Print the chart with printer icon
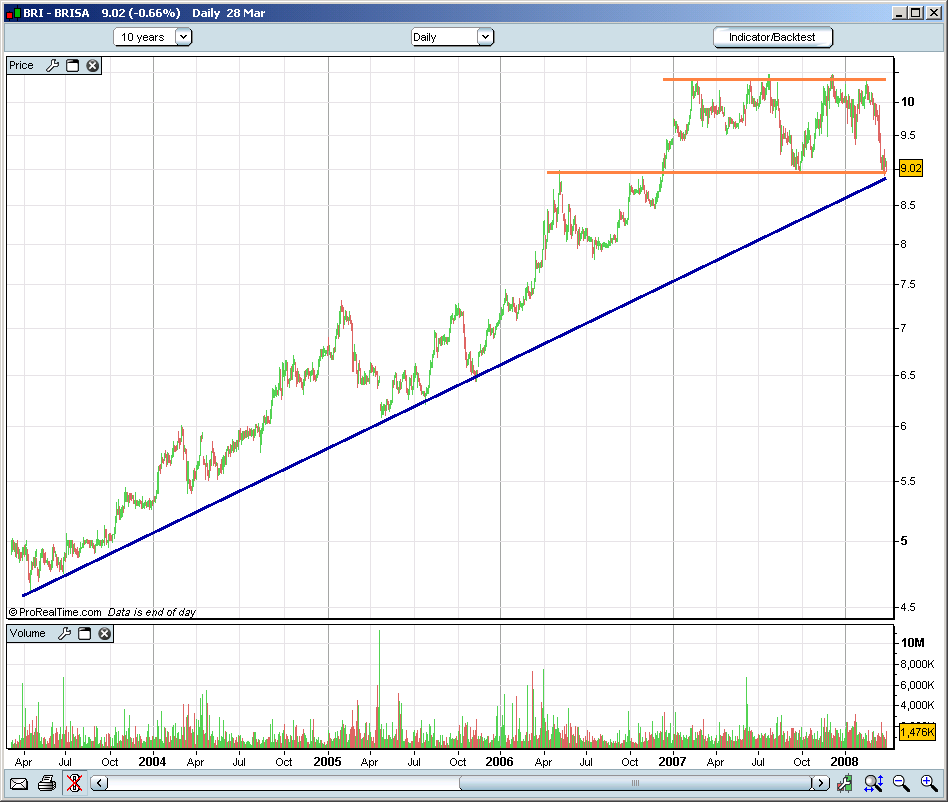The image size is (948, 802). 47,784
